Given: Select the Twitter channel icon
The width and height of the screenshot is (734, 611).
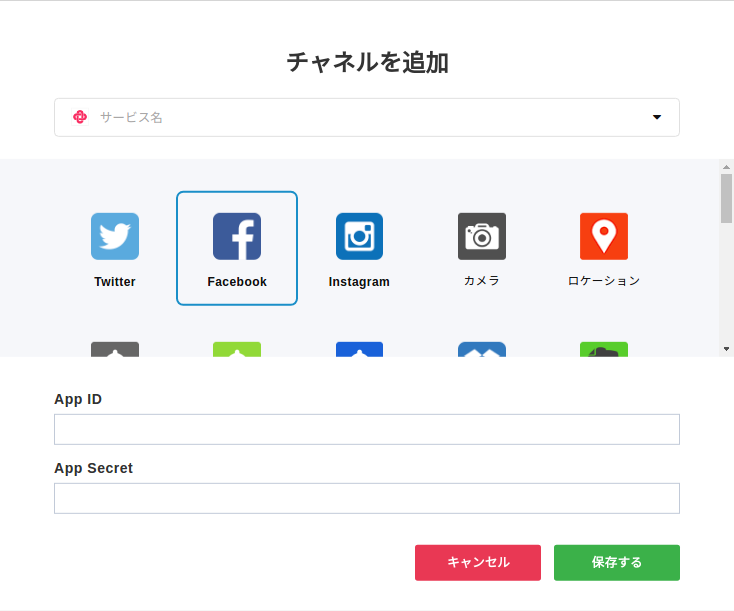Looking at the screenshot, I should click(115, 236).
